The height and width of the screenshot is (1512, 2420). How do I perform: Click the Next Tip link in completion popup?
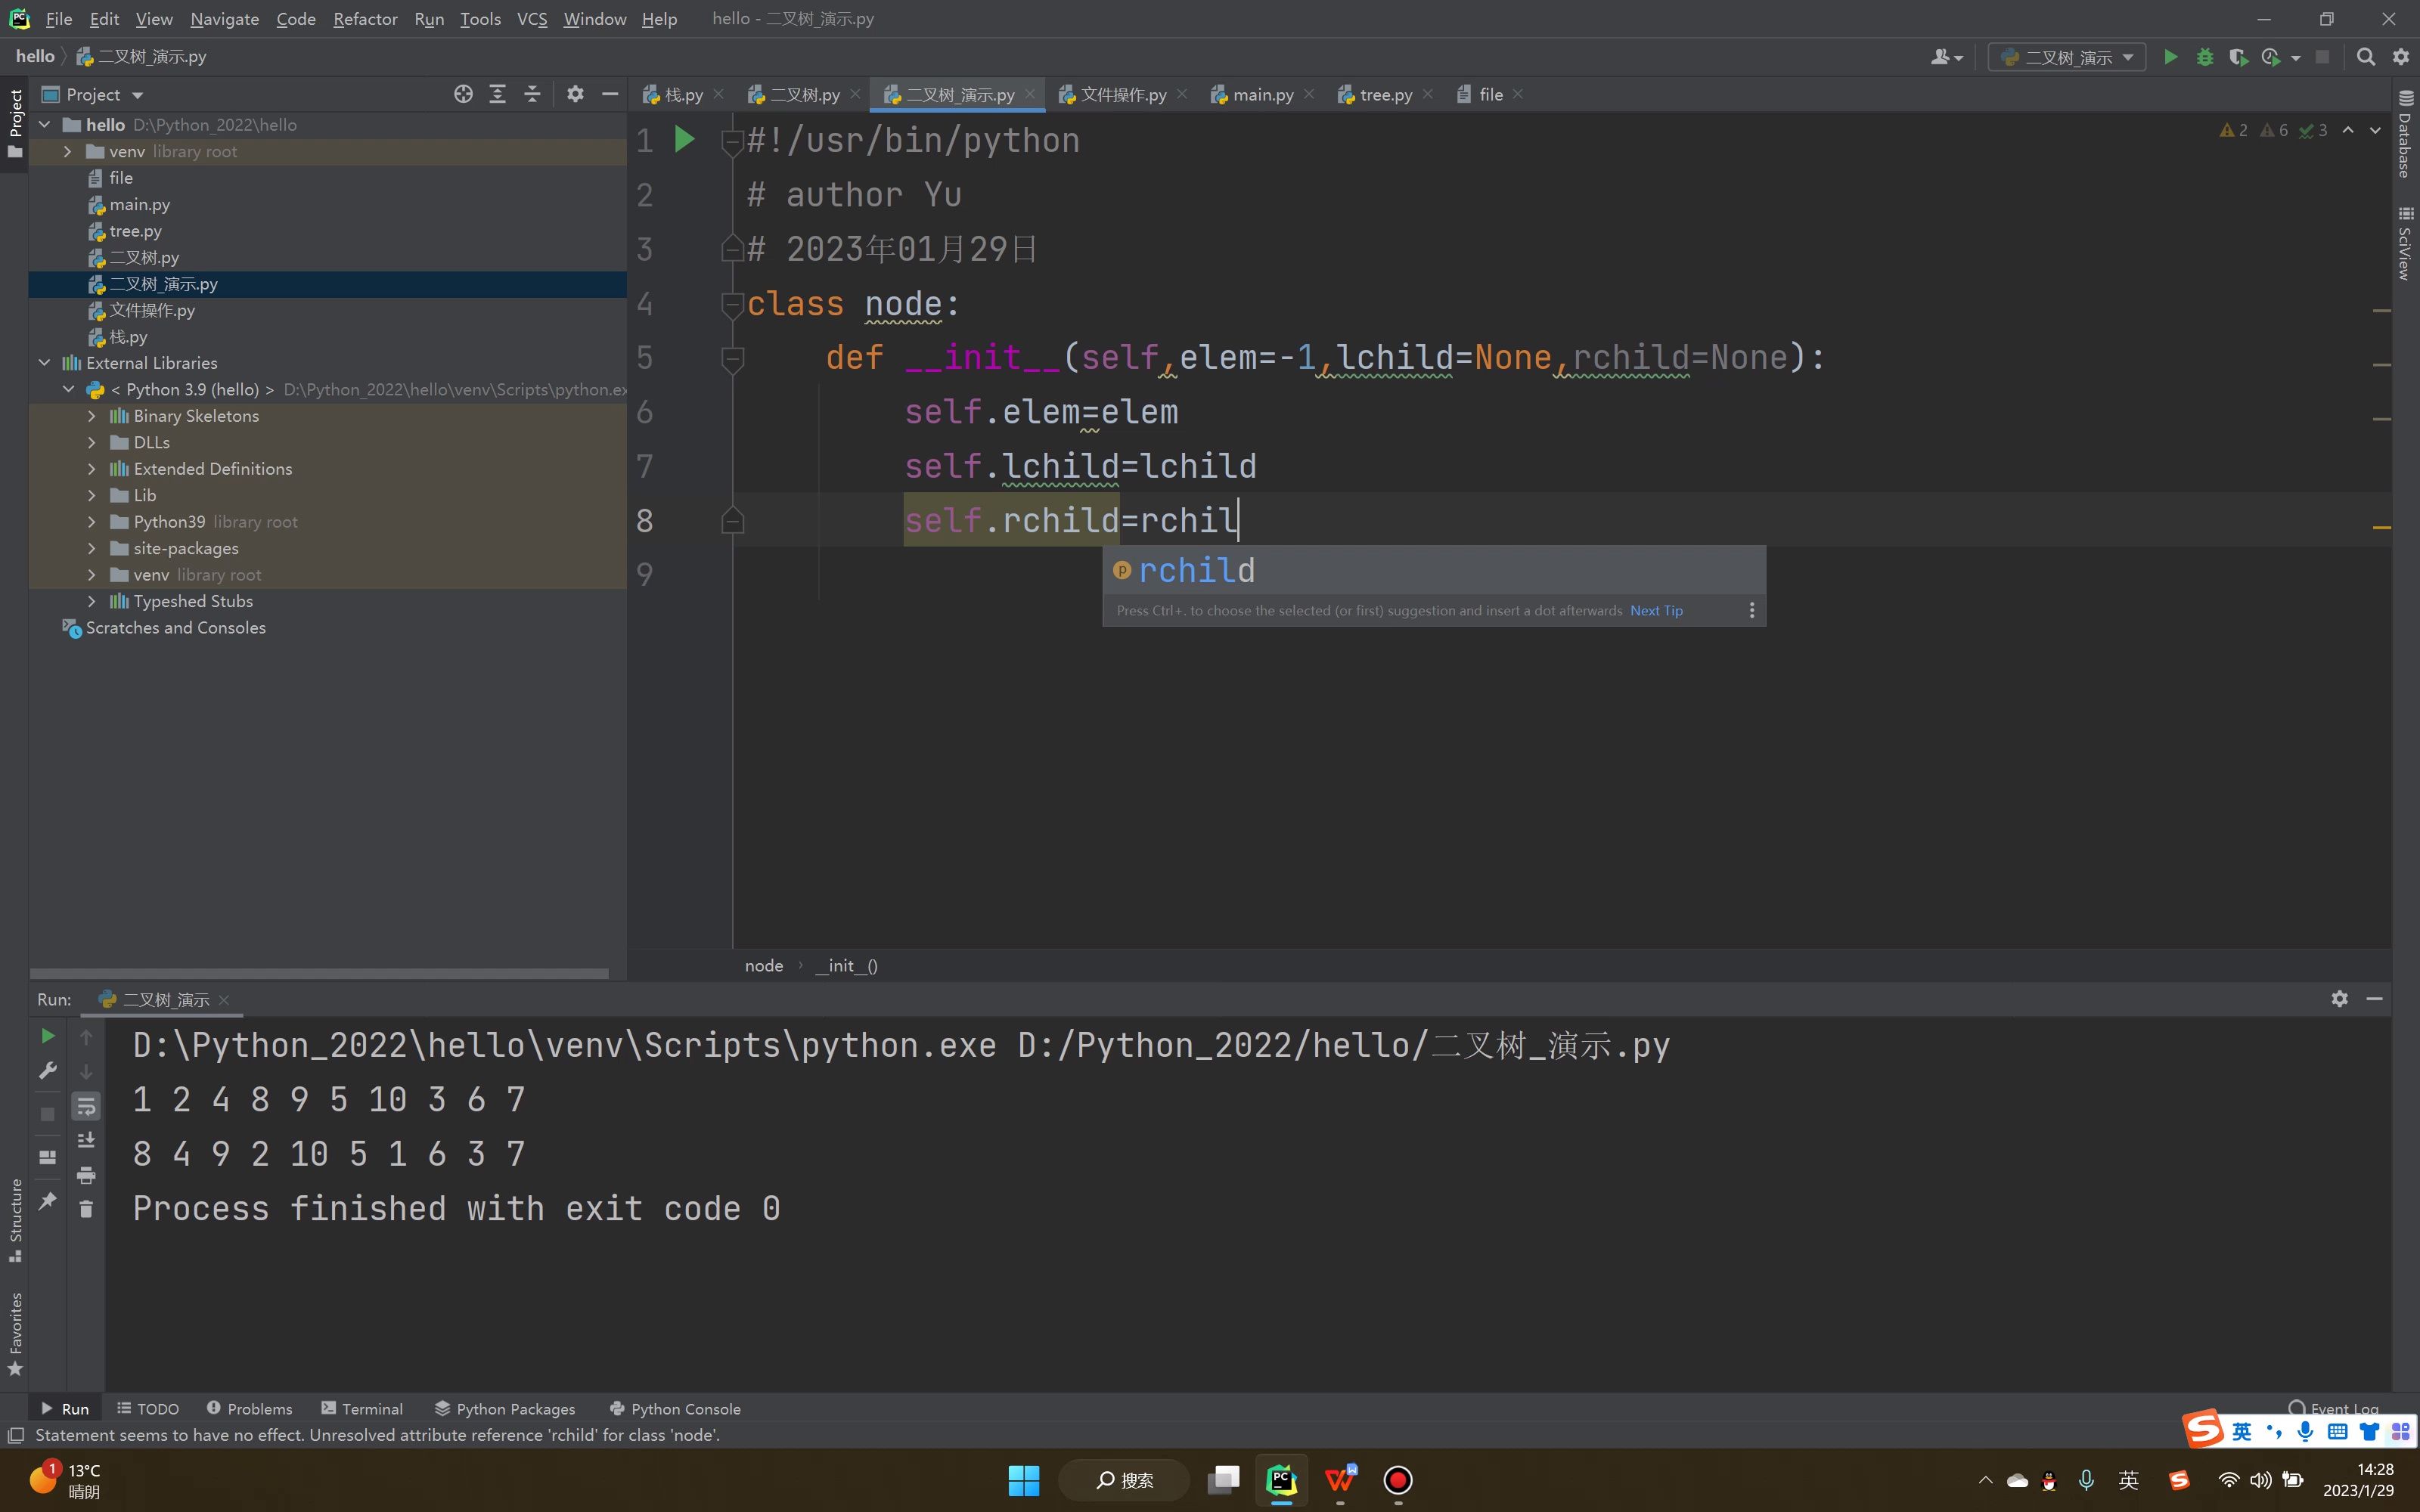coord(1656,610)
